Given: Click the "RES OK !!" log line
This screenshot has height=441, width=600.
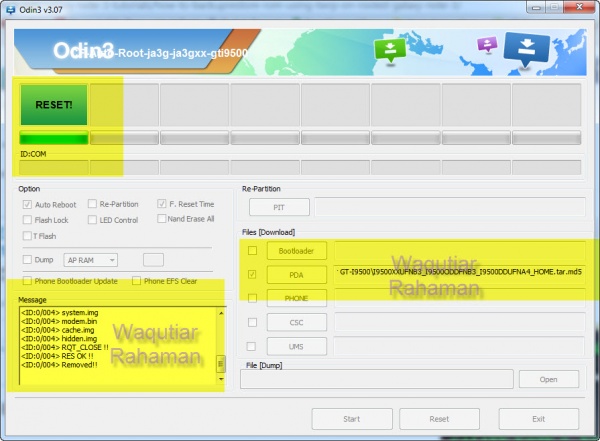Looking at the screenshot, I should pyautogui.click(x=57, y=356).
